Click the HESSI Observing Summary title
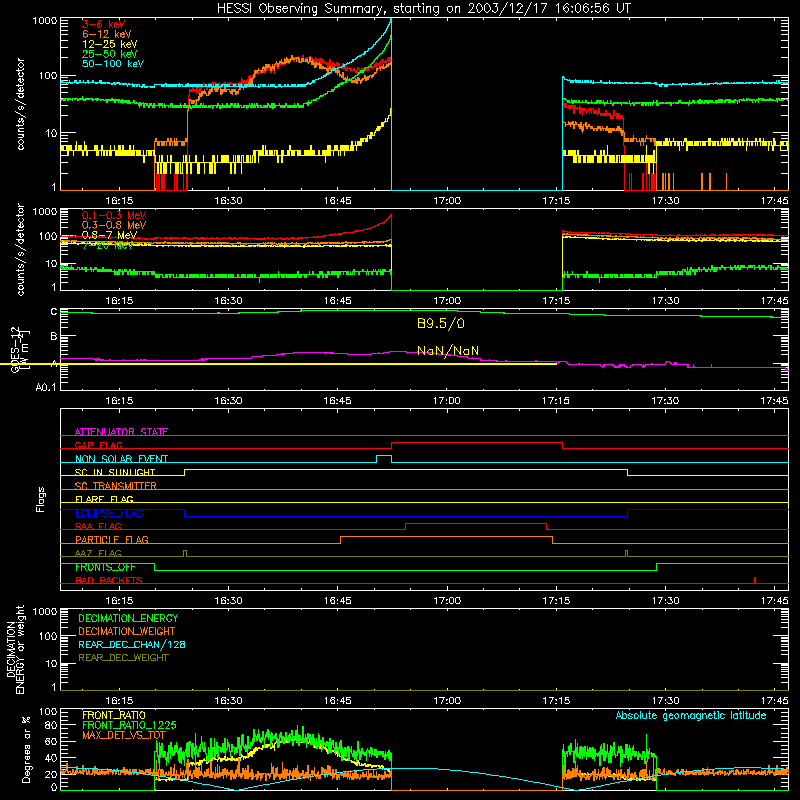The width and height of the screenshot is (800, 800). pos(423,8)
